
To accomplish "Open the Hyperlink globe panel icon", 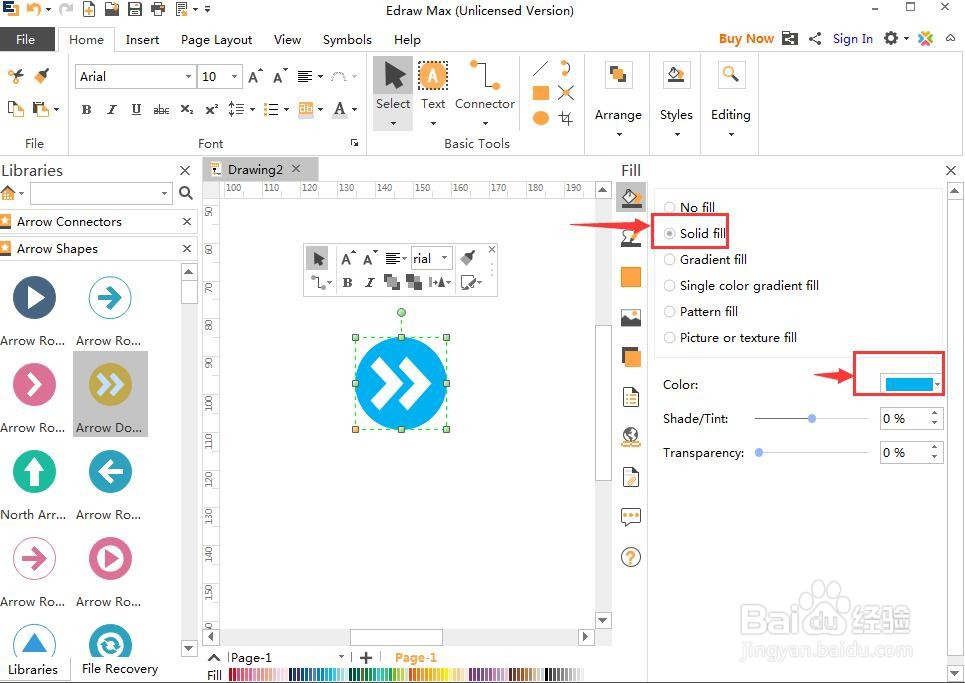I will (631, 437).
